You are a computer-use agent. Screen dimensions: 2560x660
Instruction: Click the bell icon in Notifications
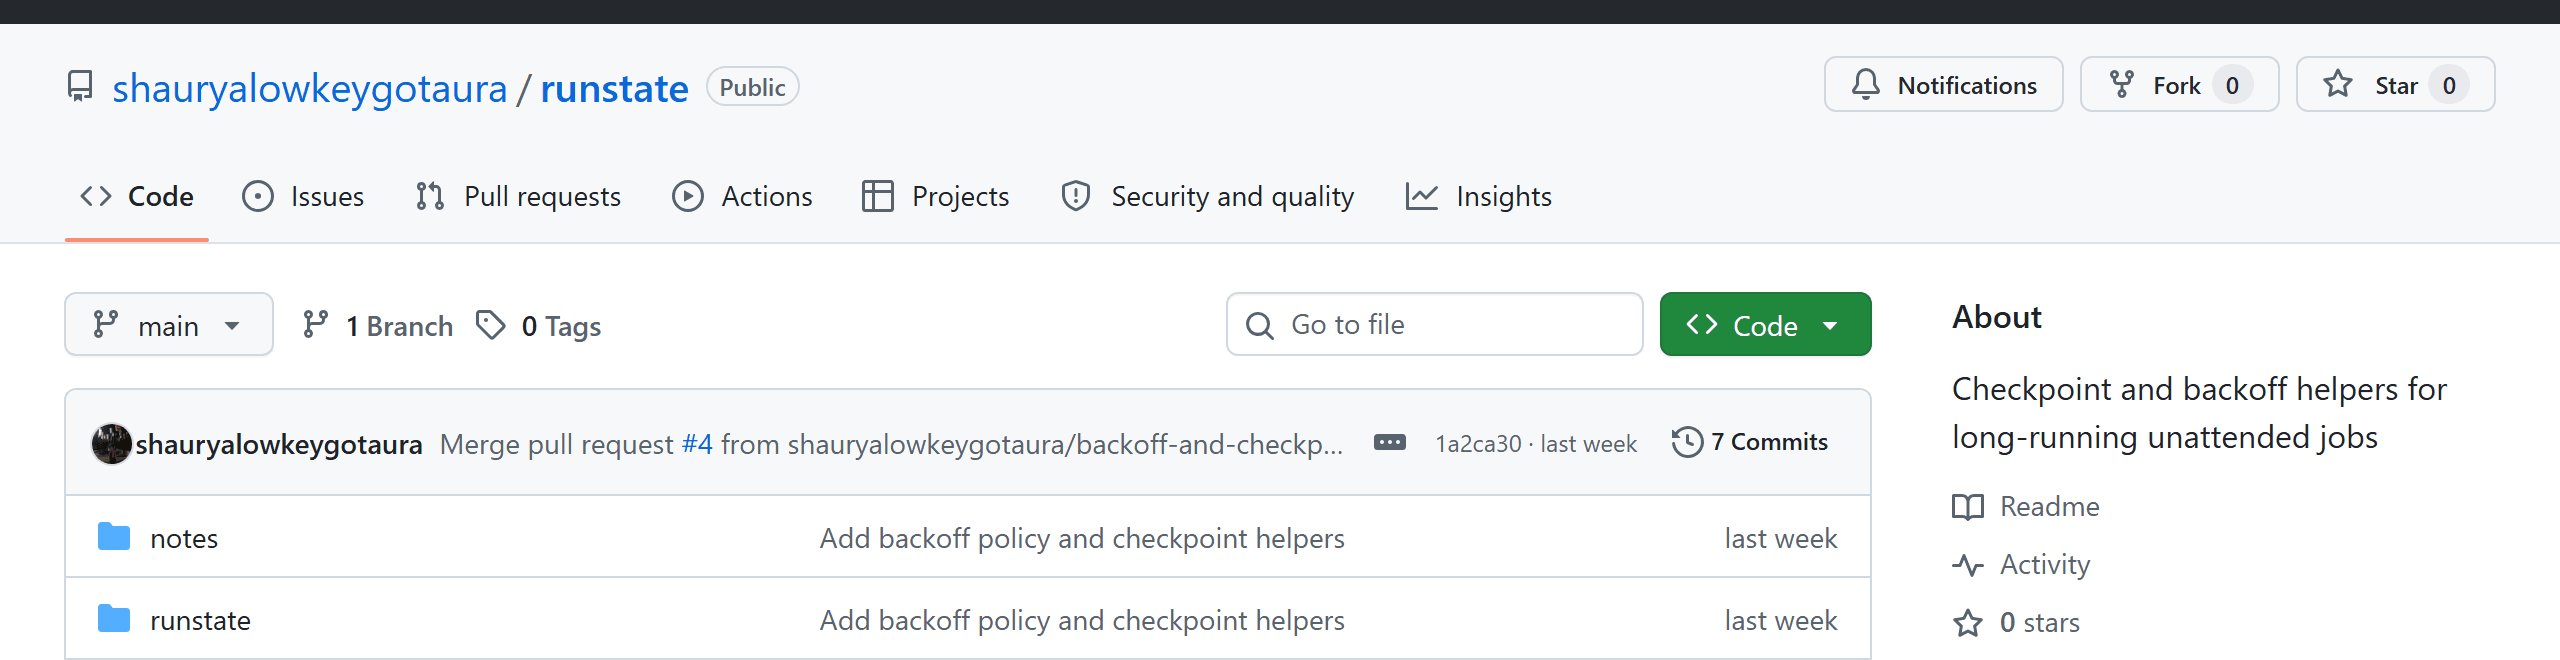point(1865,85)
